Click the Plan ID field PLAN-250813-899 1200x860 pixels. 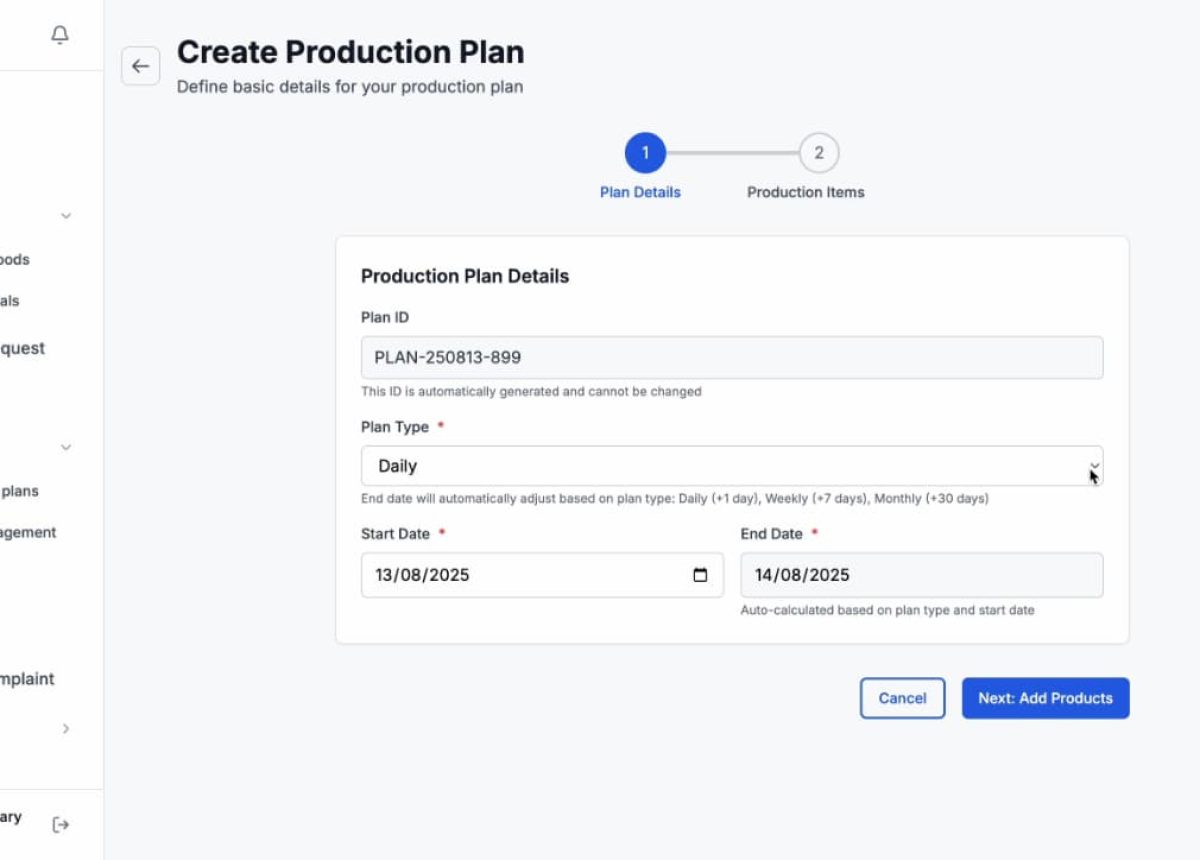tap(731, 357)
